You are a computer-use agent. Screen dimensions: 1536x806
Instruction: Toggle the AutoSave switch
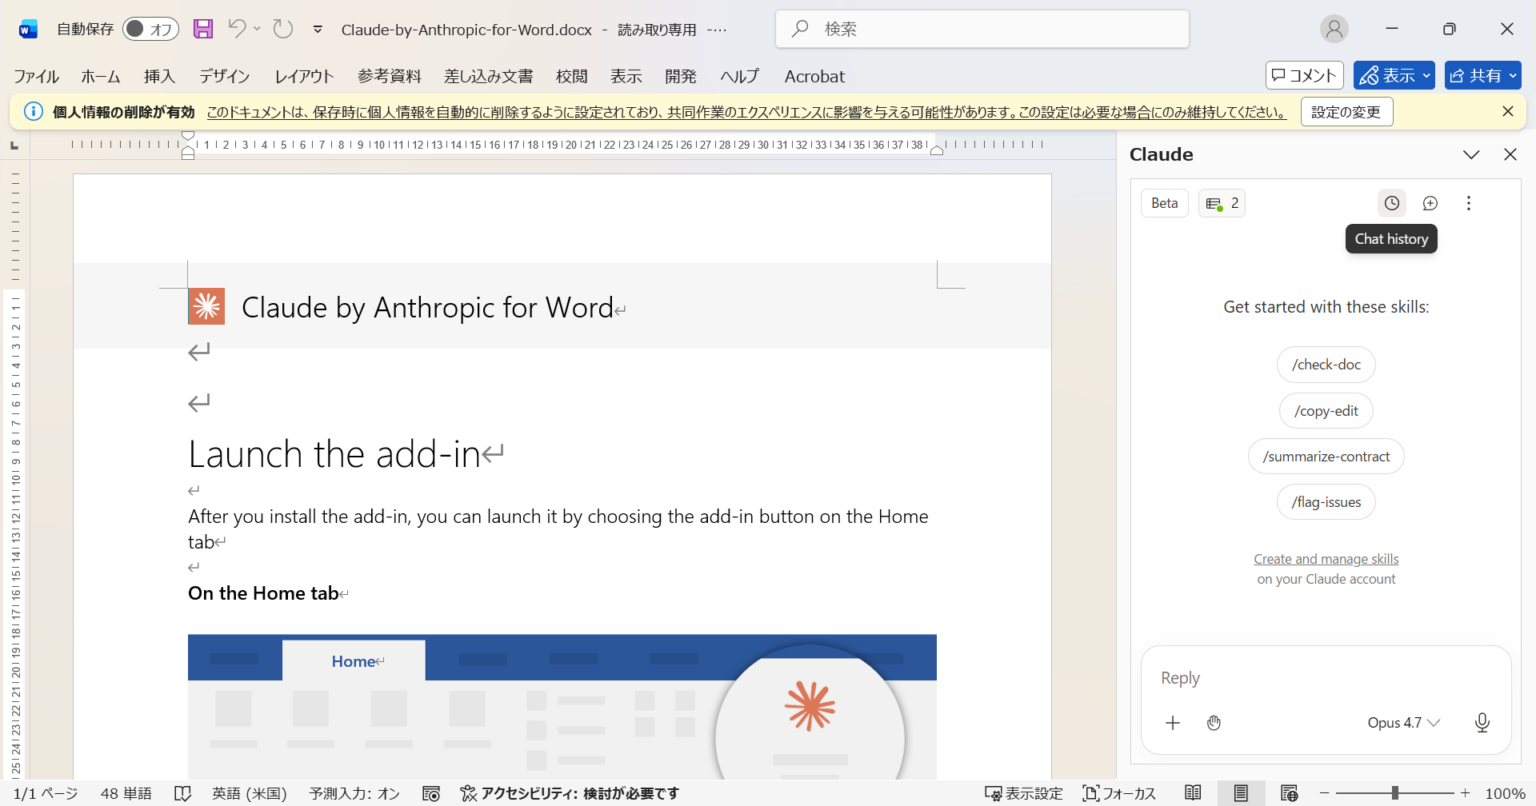click(x=151, y=29)
